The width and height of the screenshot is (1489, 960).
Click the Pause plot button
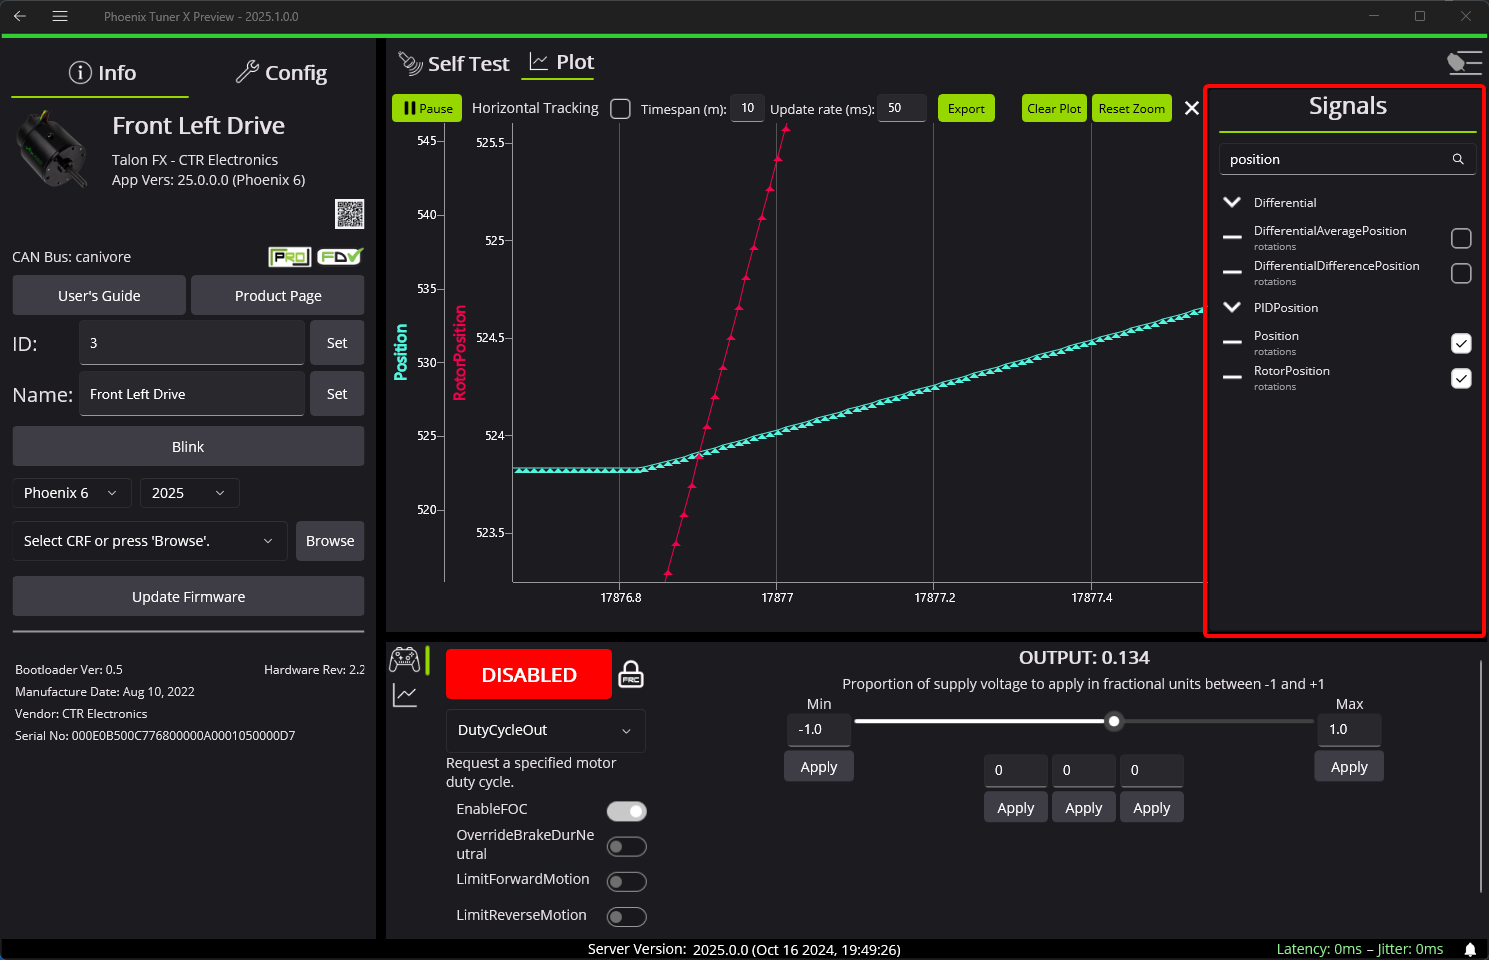point(427,108)
